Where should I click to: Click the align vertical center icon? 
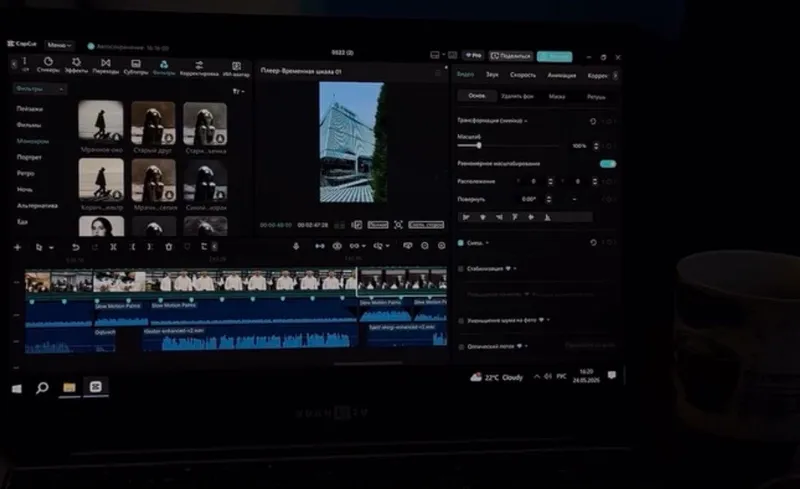point(531,217)
